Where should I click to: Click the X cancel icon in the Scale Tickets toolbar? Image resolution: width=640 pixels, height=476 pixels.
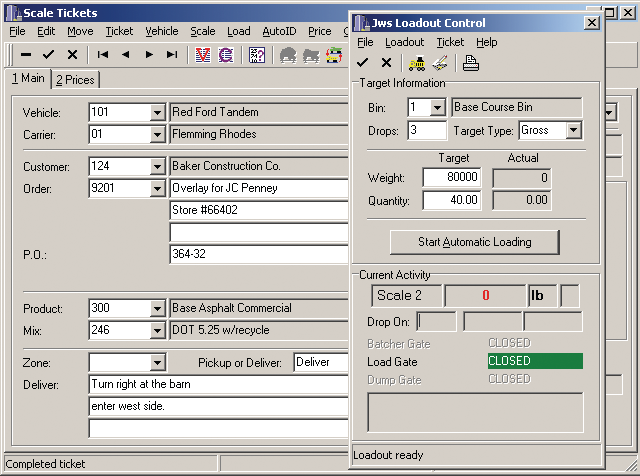click(x=72, y=54)
